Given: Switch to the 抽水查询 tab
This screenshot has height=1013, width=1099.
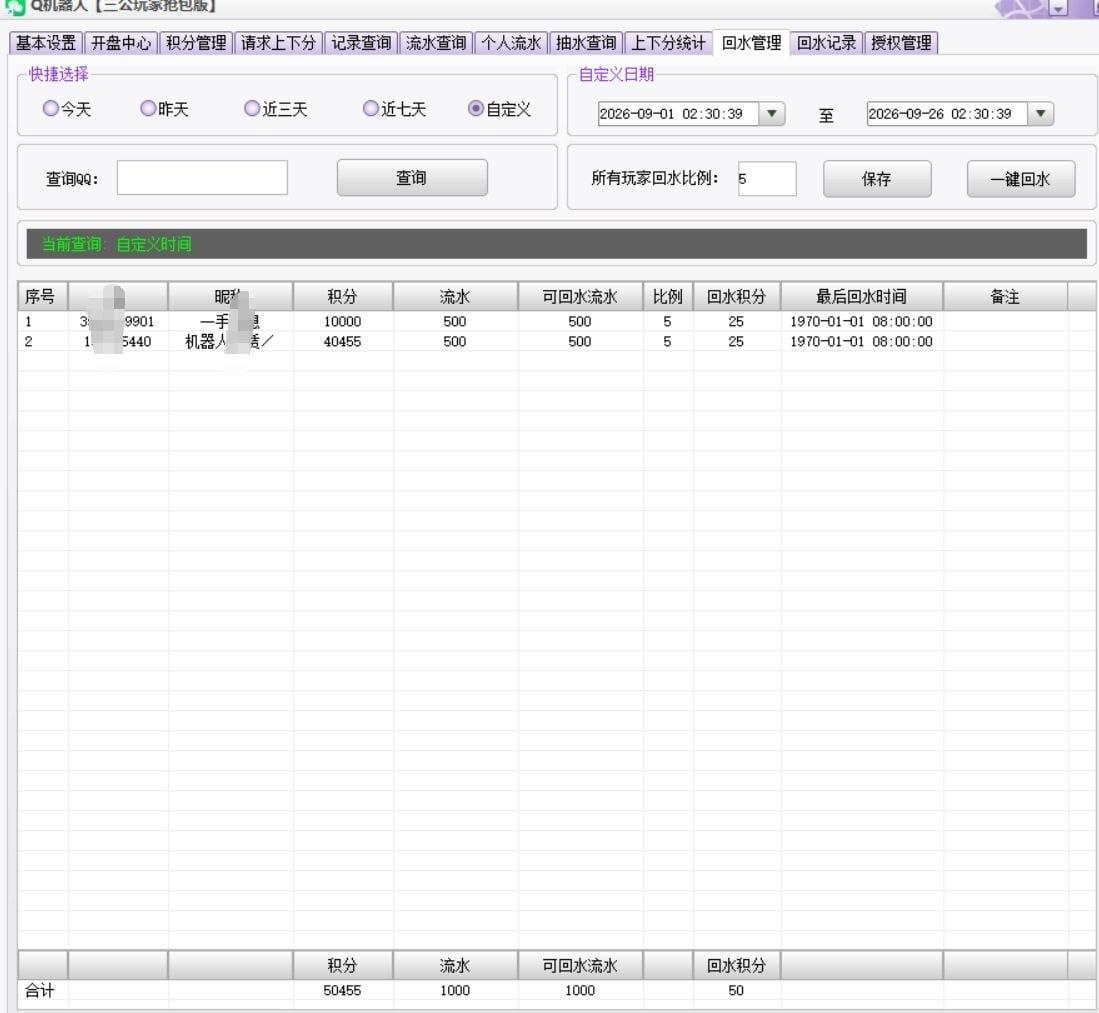Looking at the screenshot, I should [x=586, y=43].
